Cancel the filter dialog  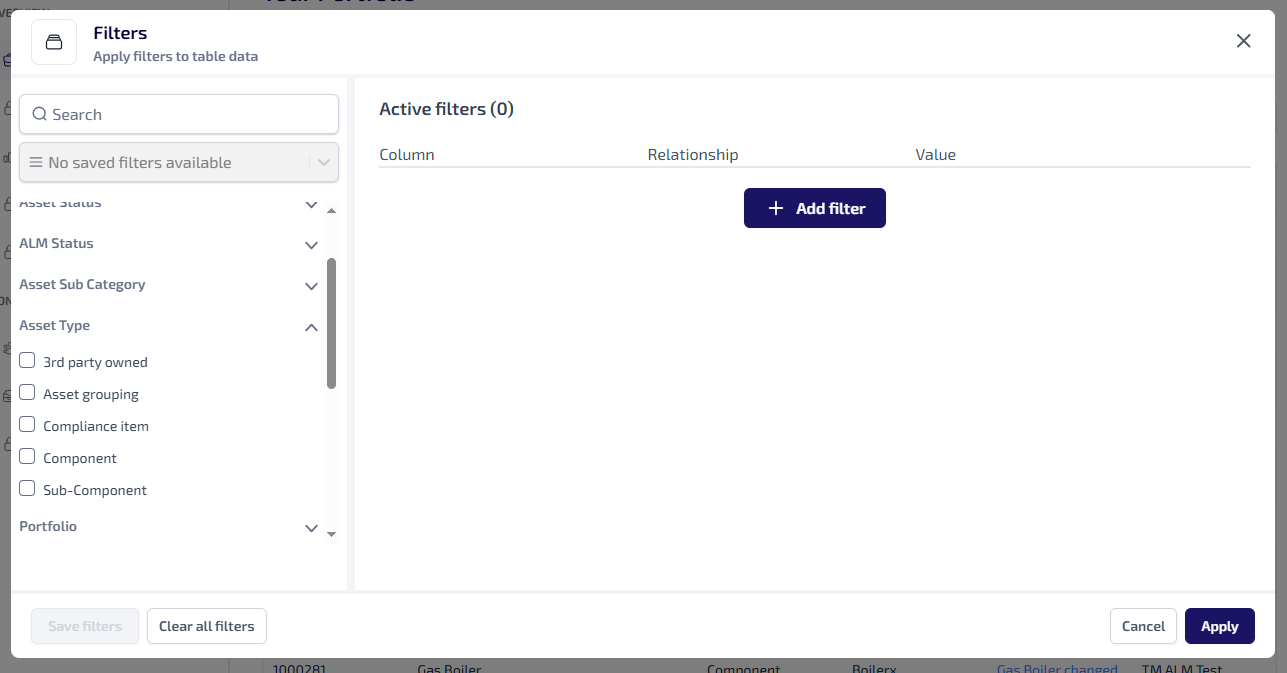[1142, 626]
